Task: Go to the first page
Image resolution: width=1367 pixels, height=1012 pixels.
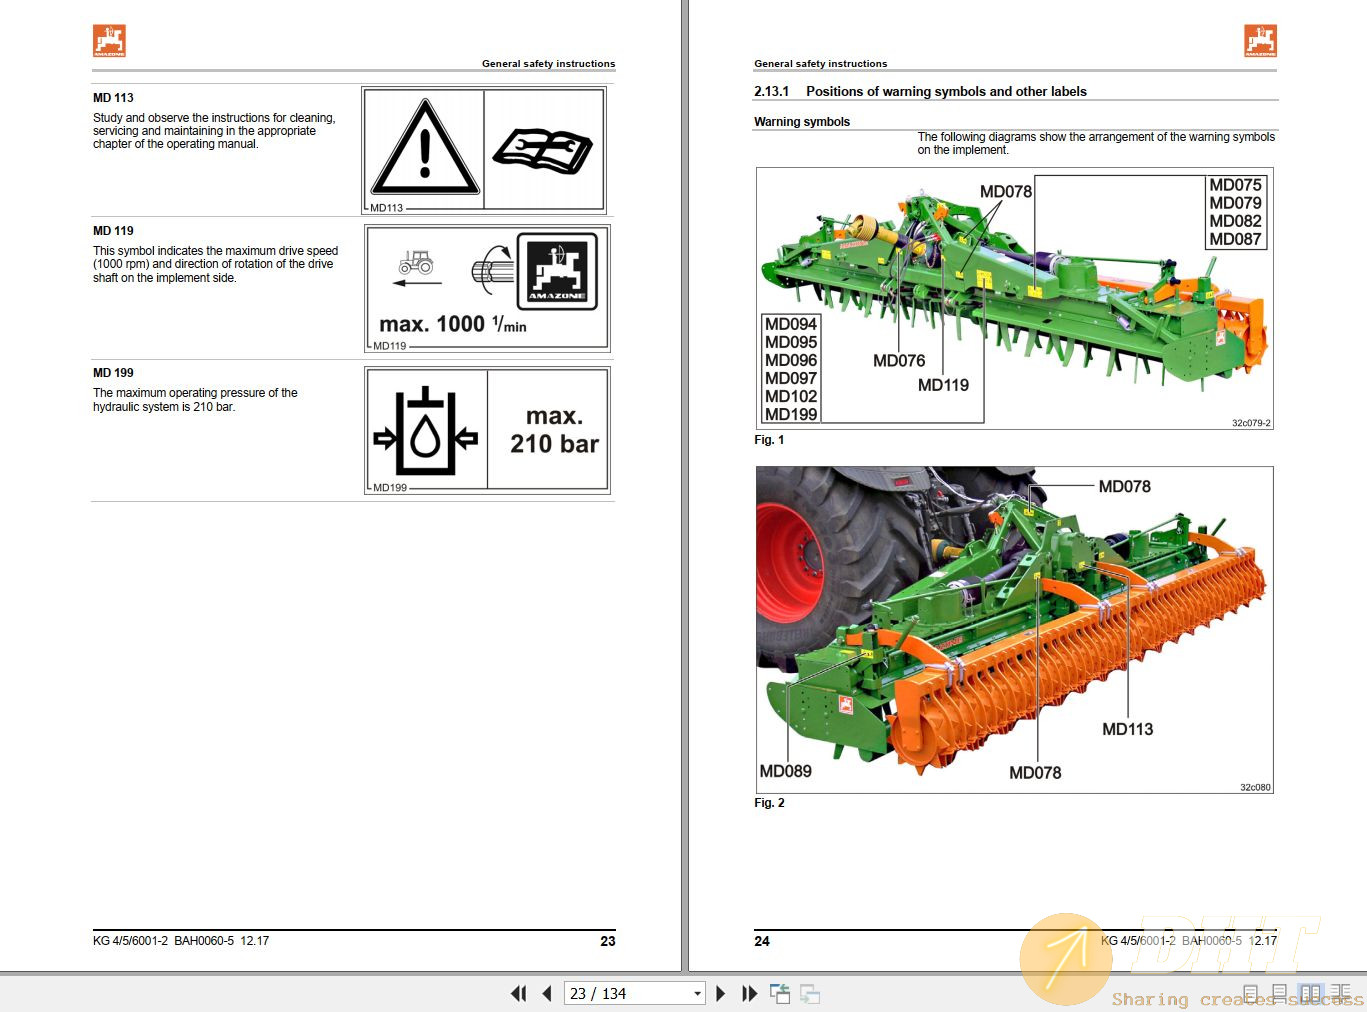Action: pos(518,993)
